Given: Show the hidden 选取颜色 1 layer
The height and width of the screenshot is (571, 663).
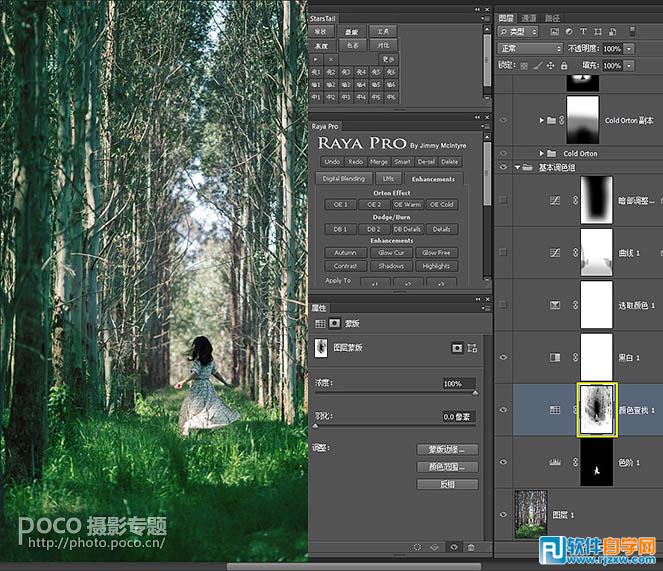Looking at the screenshot, I should (x=503, y=305).
